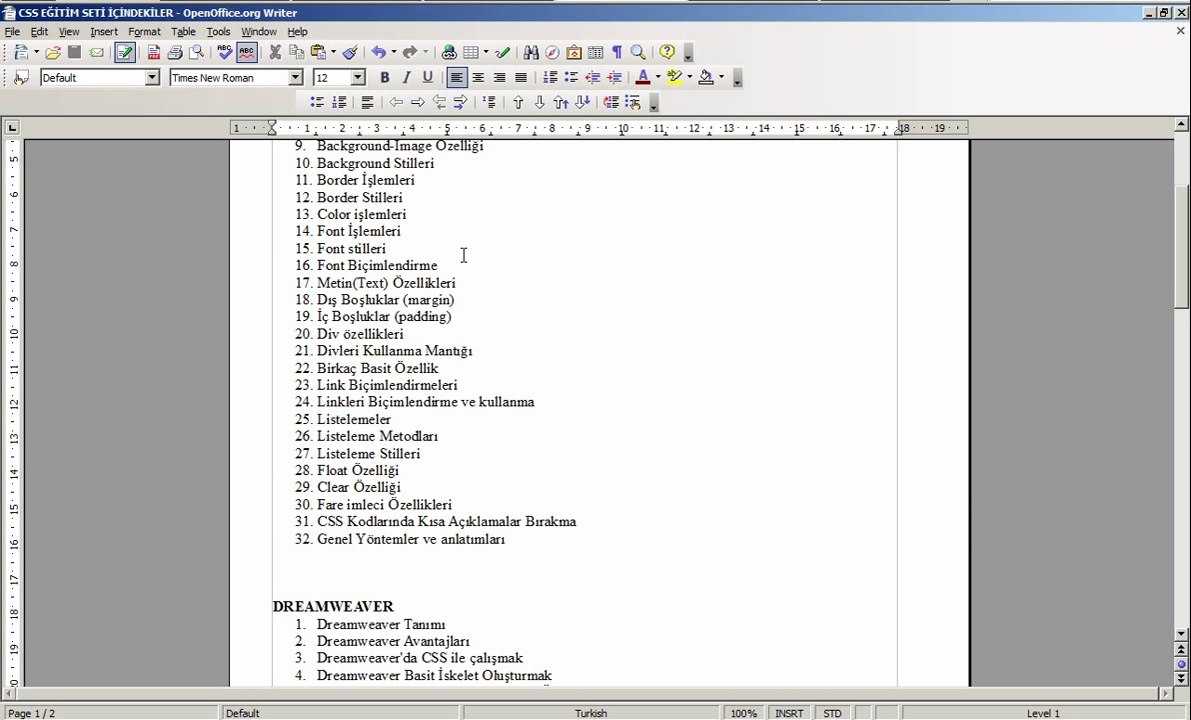Screen dimensions: 1191x720
Task: Center the text horizontally
Action: click(x=478, y=77)
